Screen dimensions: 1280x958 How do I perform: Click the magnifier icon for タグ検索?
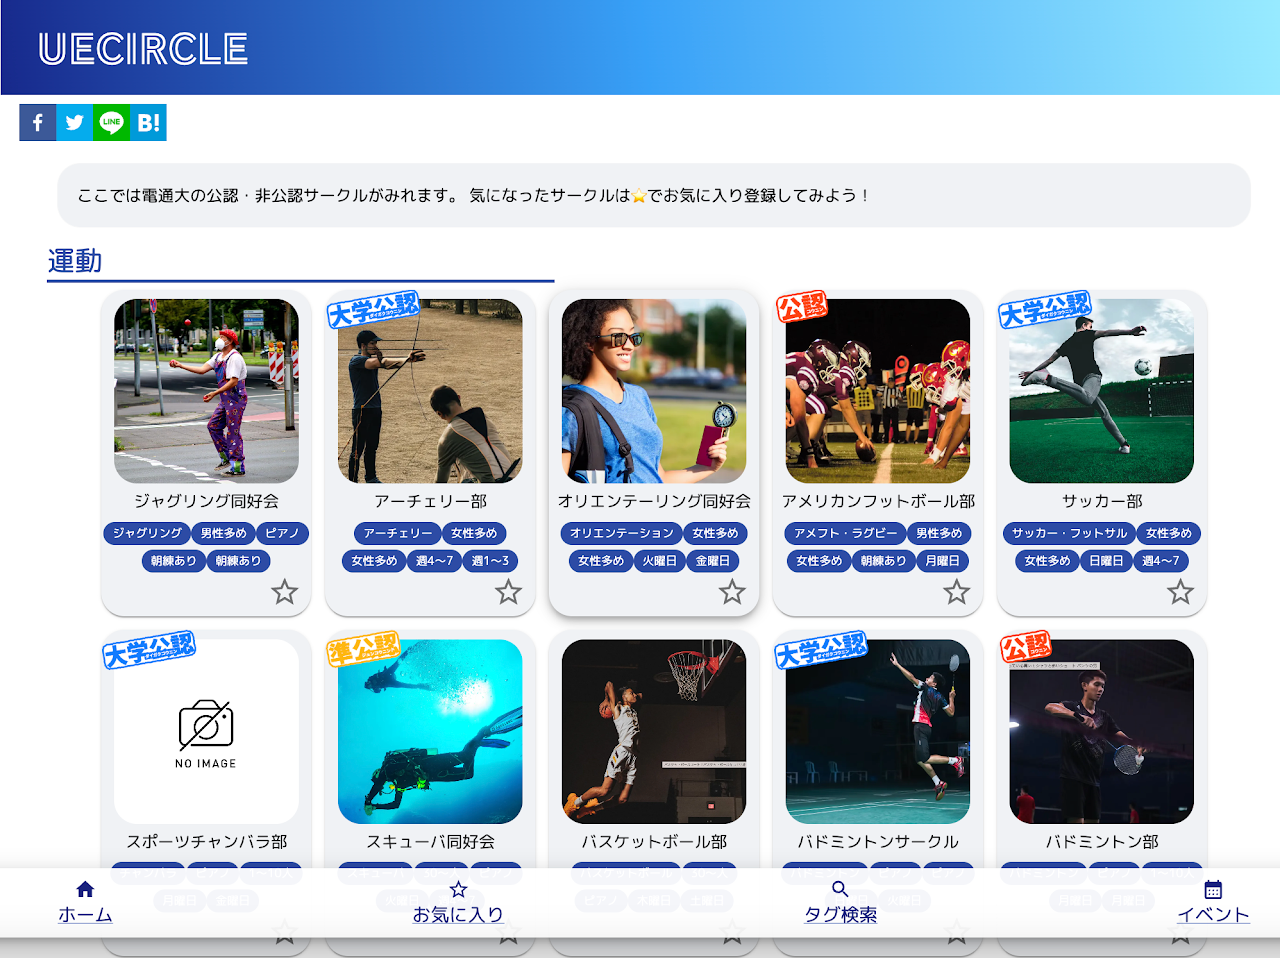(838, 888)
